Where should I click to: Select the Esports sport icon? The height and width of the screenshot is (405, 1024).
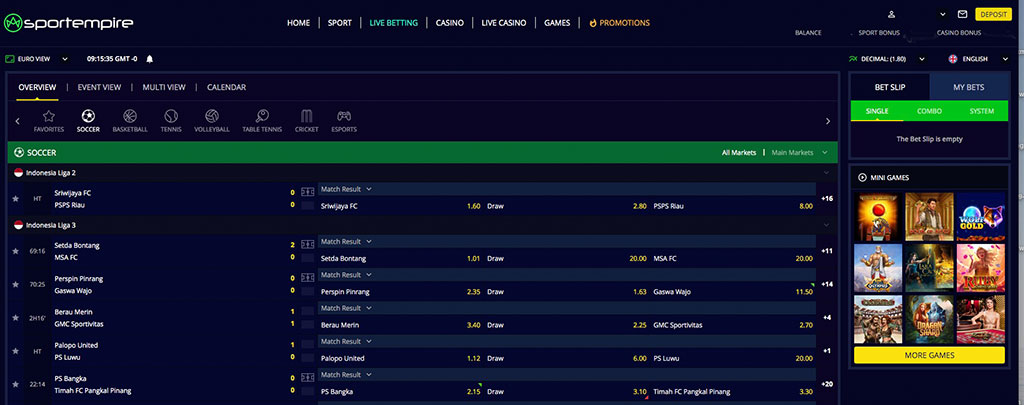[344, 121]
